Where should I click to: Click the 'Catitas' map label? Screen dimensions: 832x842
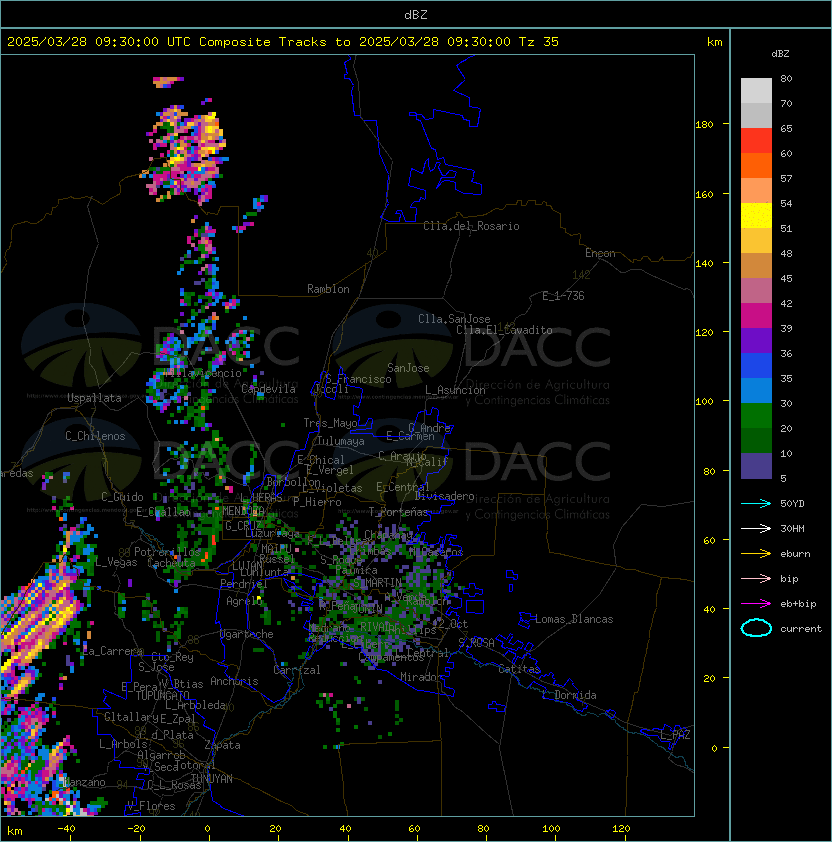pyautogui.click(x=519, y=669)
